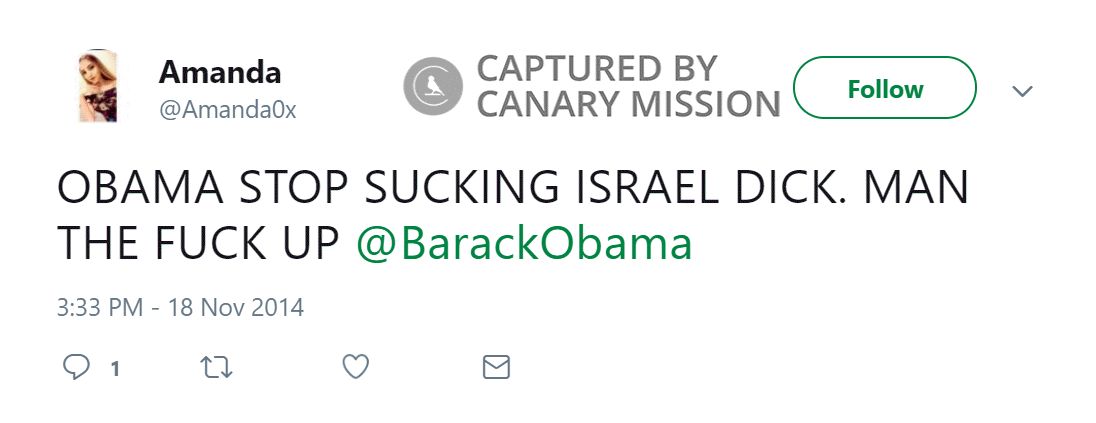The width and height of the screenshot is (1096, 423).
Task: Click Amanda's profile avatar picture
Action: (x=100, y=87)
